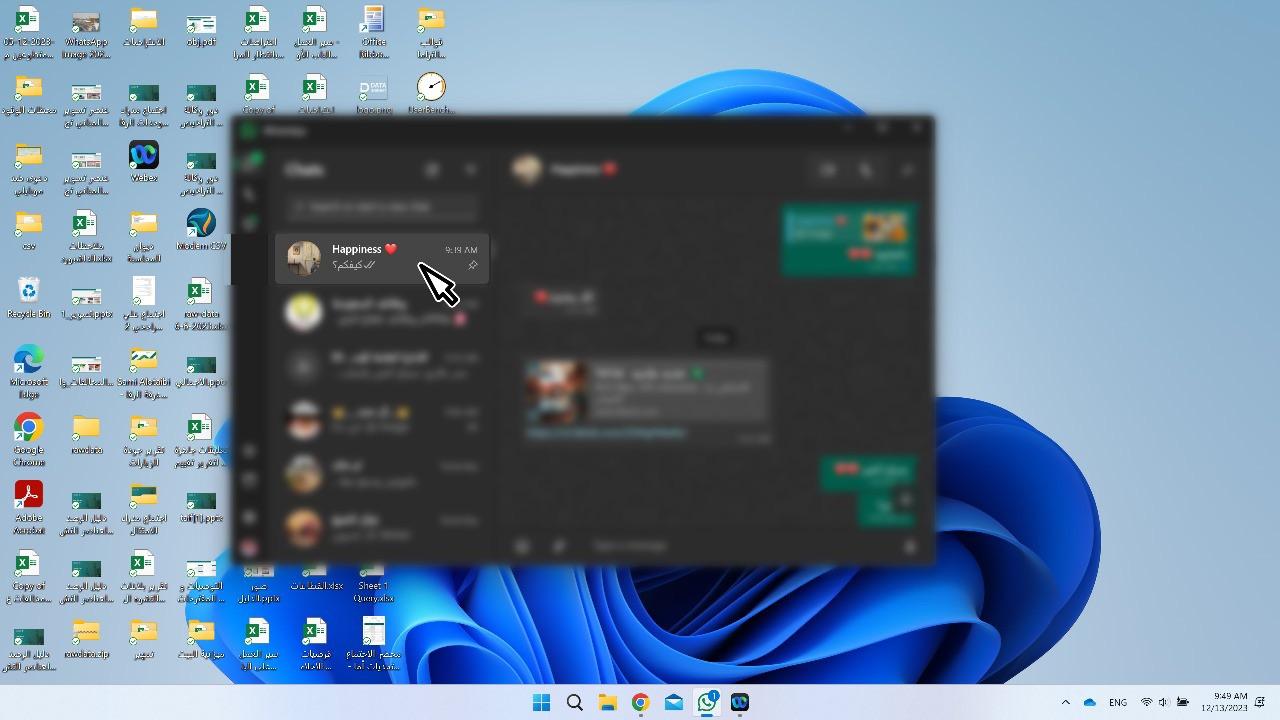
Task: Open the image preview in the chat message
Action: tap(553, 390)
